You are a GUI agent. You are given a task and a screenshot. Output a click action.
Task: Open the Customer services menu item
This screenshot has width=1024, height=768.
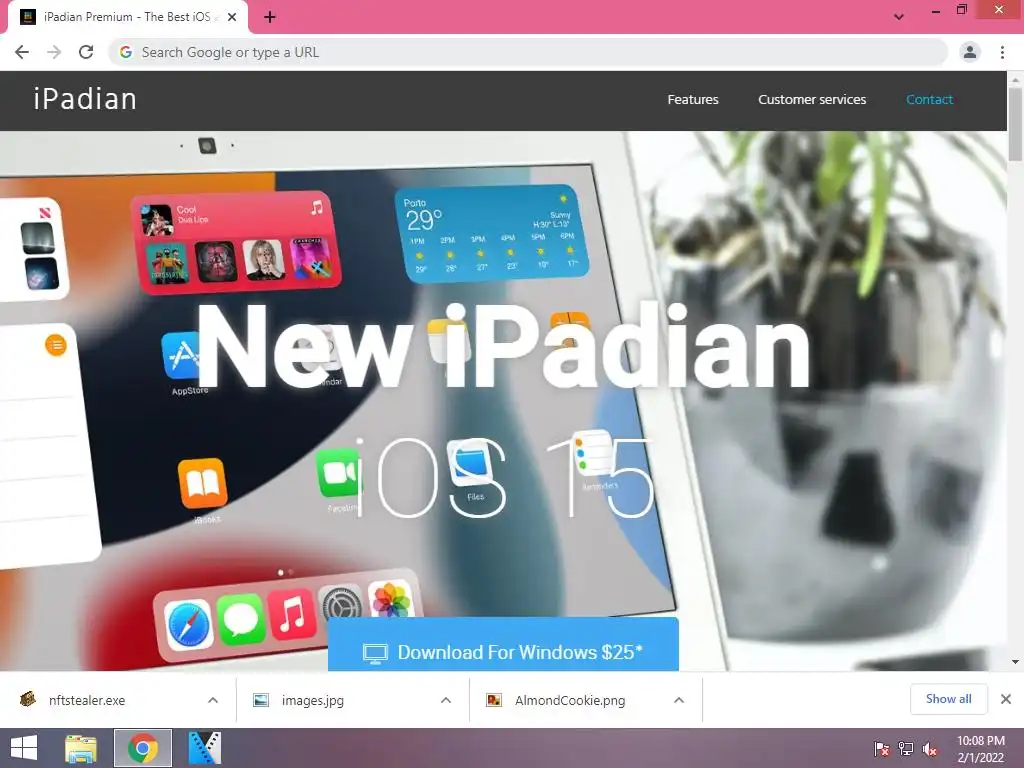point(812,100)
